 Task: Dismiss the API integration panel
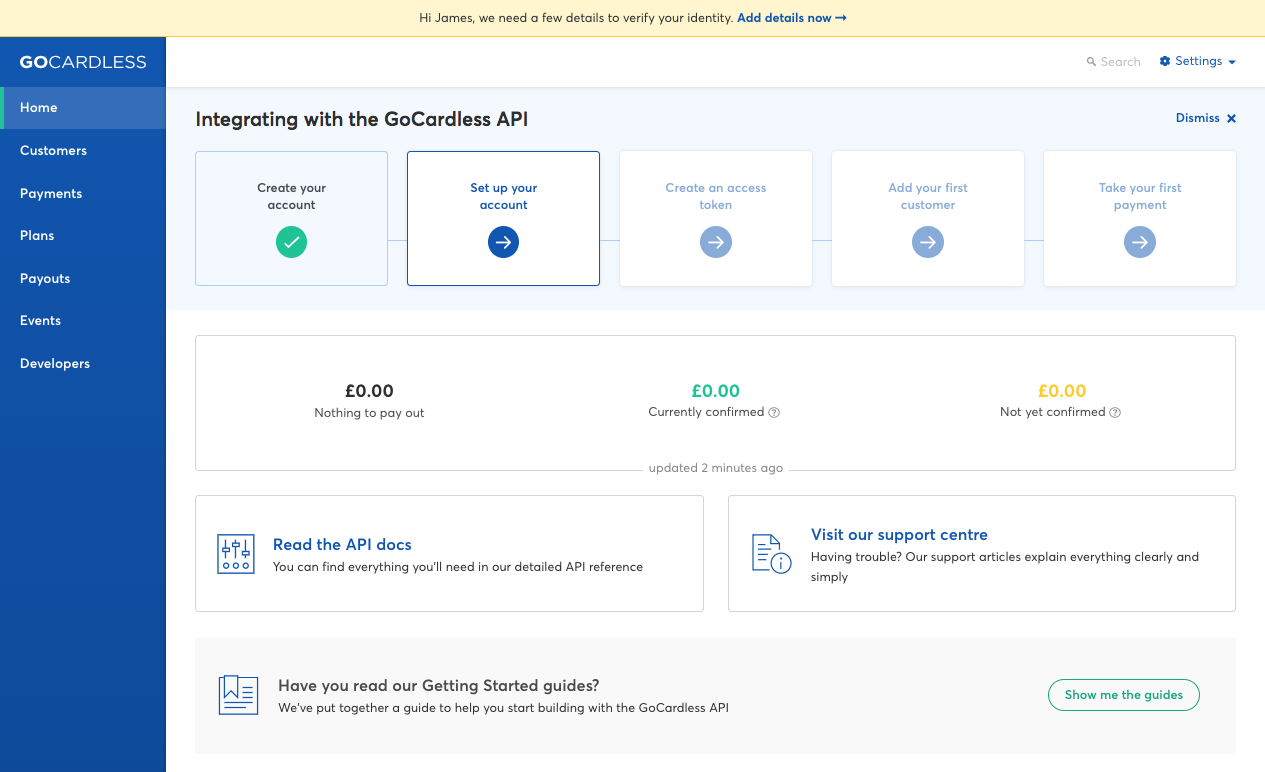(1206, 118)
